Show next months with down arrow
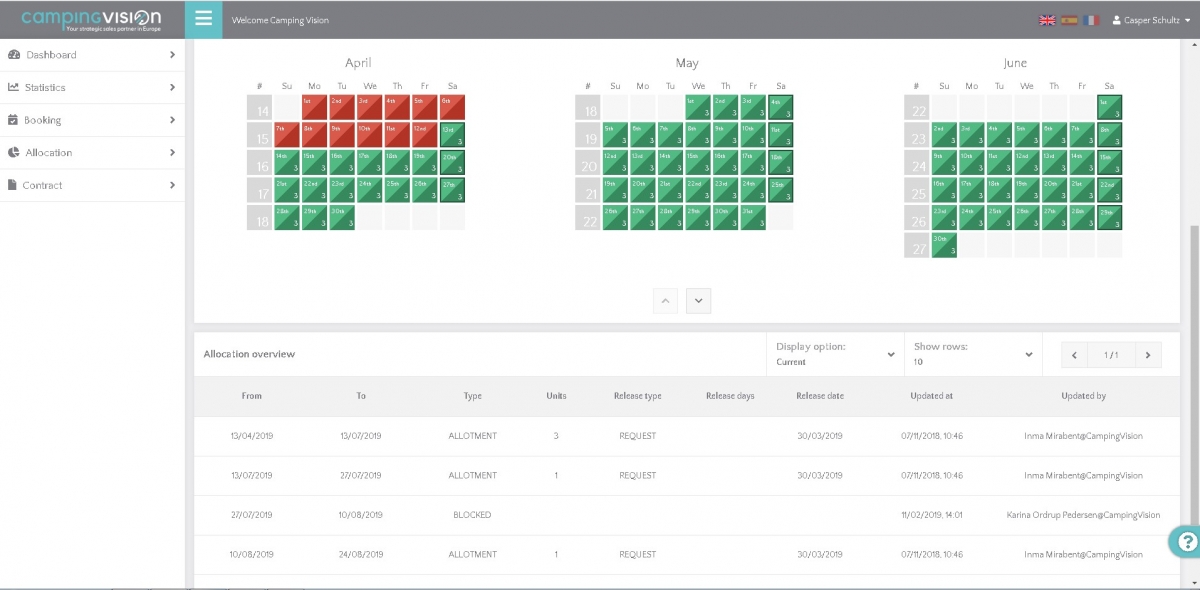 pos(699,300)
